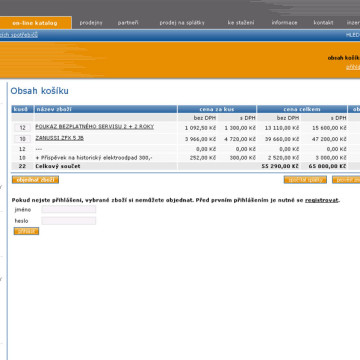This screenshot has width=360, height=360.
Task: Click the 2 520,00 Kč total cell
Action: [x=283, y=158]
